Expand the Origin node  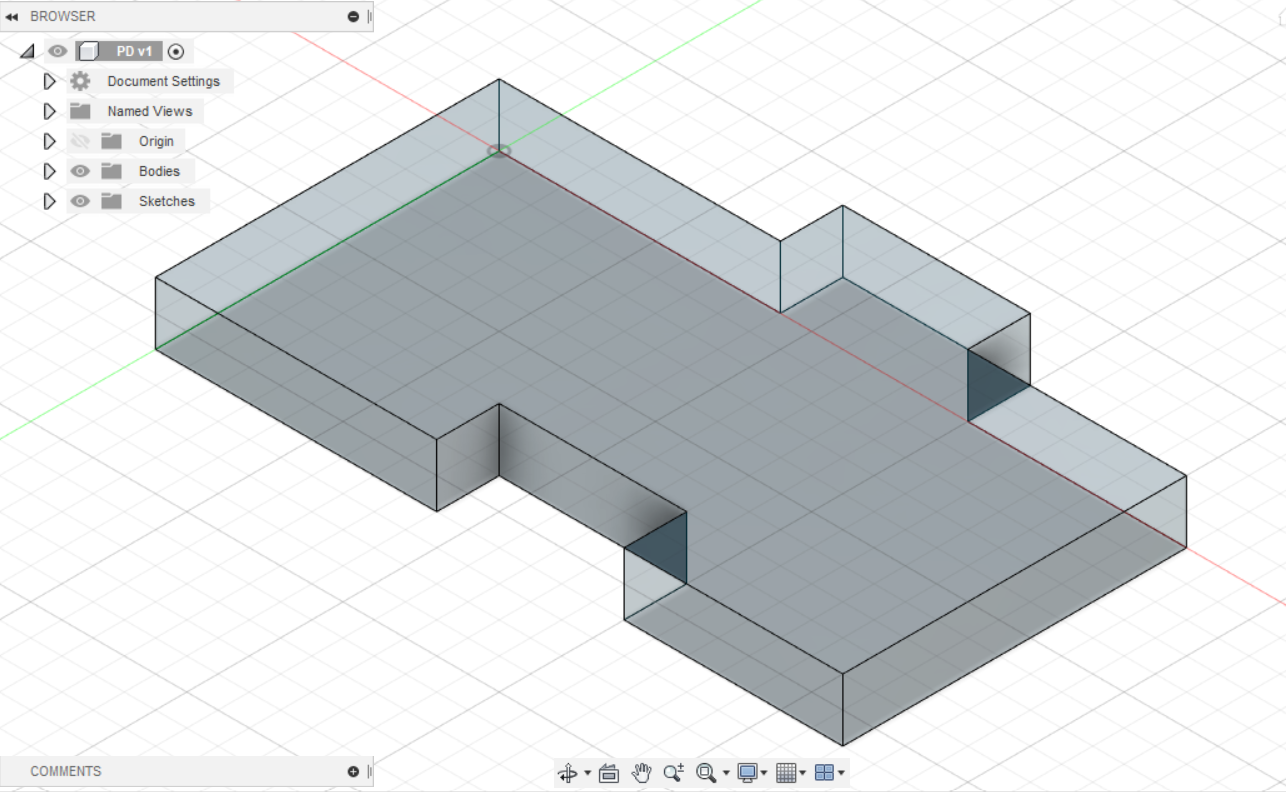pyautogui.click(x=49, y=141)
